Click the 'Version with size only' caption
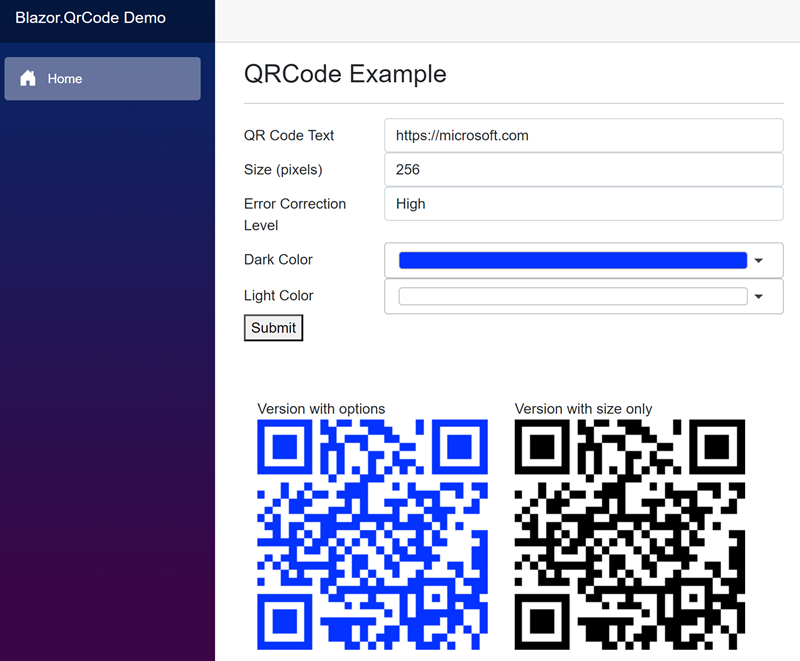The width and height of the screenshot is (800, 661). coord(583,409)
